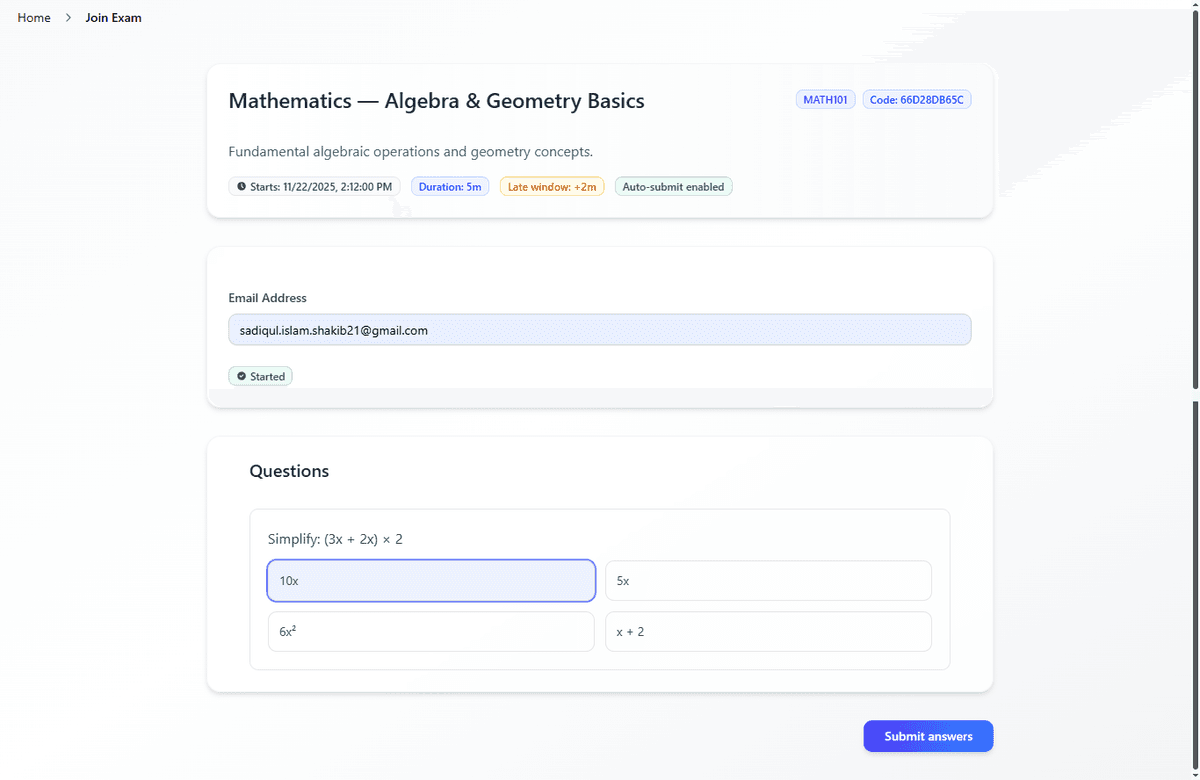This screenshot has width=1200, height=780.
Task: Click the Late window: +2m chip
Action: pyautogui.click(x=552, y=186)
